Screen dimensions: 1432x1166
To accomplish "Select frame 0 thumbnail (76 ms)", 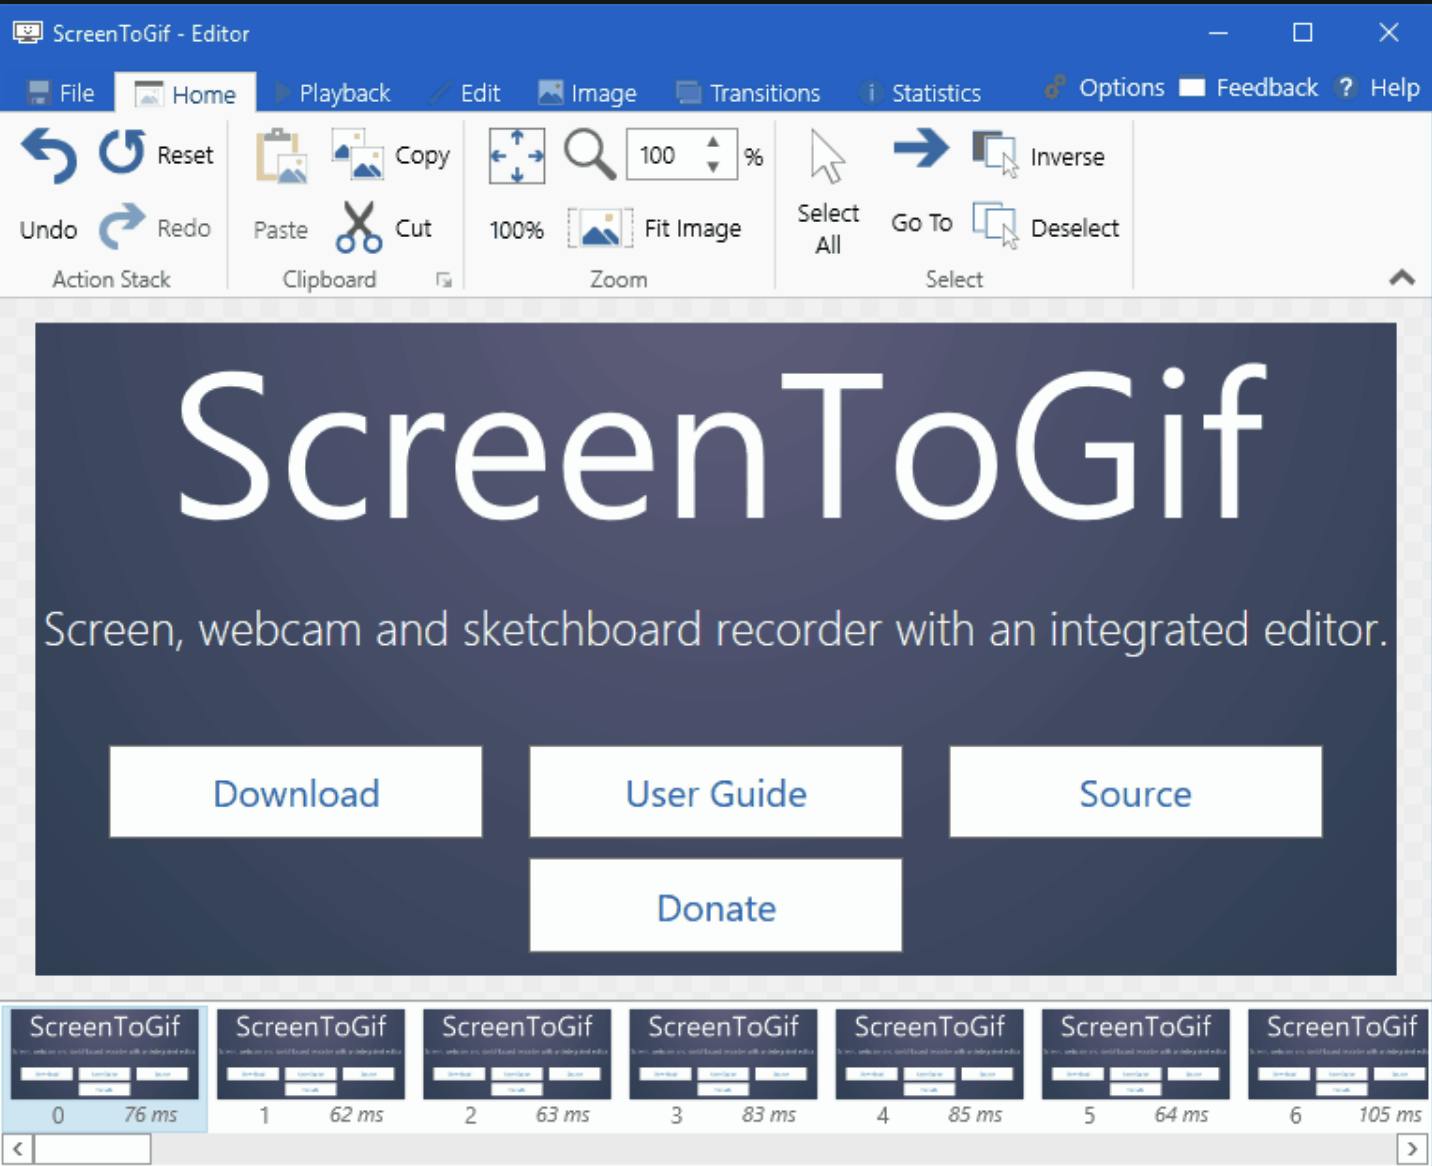I will coord(105,1068).
